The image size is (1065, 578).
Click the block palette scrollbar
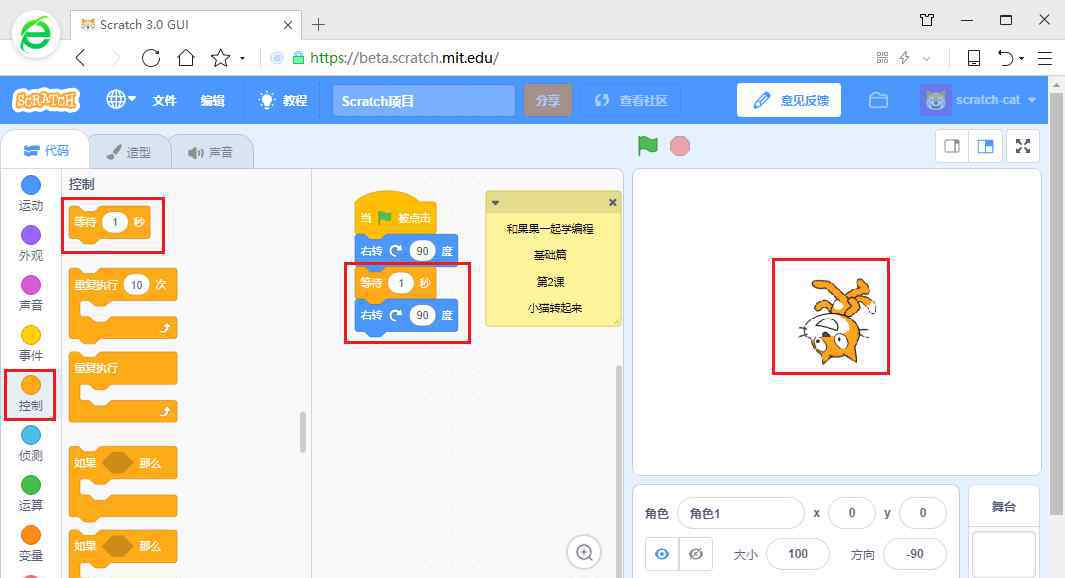(302, 431)
